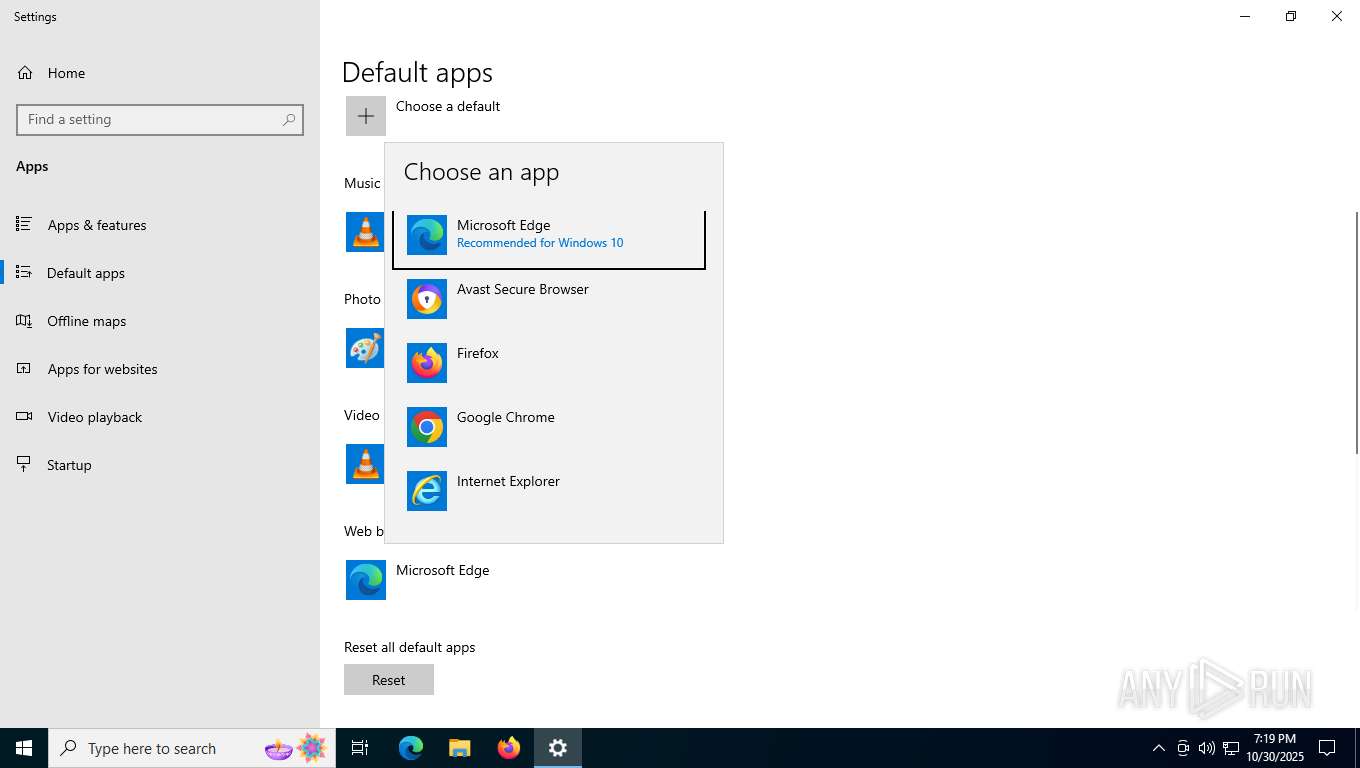
Task: Open the volume control in the tray
Action: click(1207, 748)
